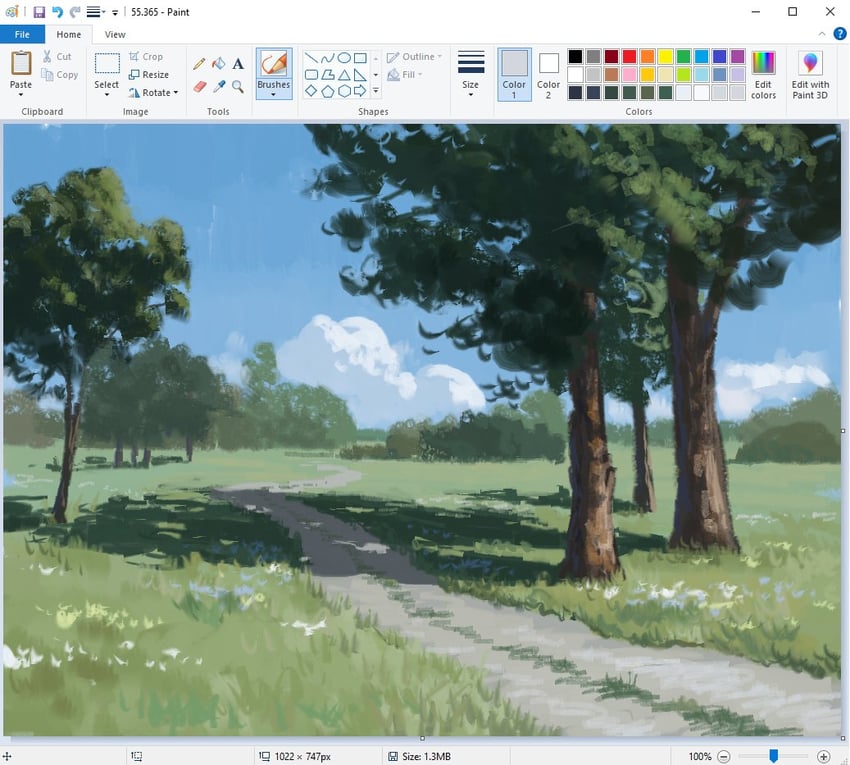The height and width of the screenshot is (765, 850).
Task: Select the Text tool
Action: 237,64
